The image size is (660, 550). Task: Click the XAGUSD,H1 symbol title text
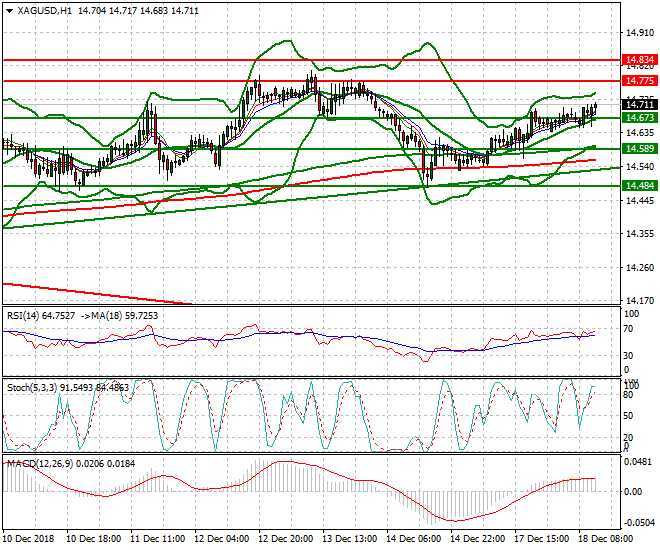[x=45, y=11]
